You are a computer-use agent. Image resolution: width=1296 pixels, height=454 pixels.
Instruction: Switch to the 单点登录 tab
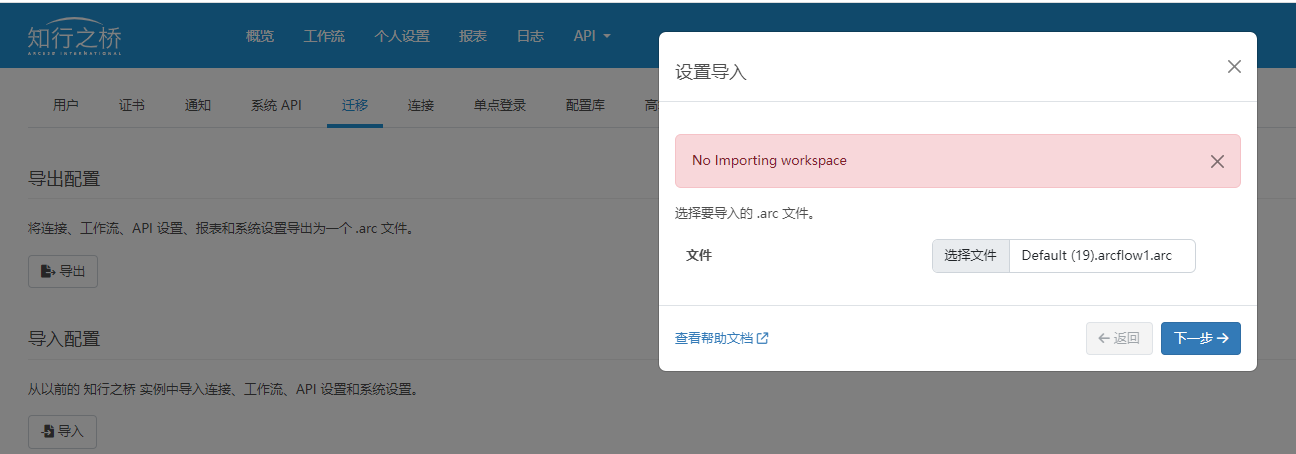(500, 105)
